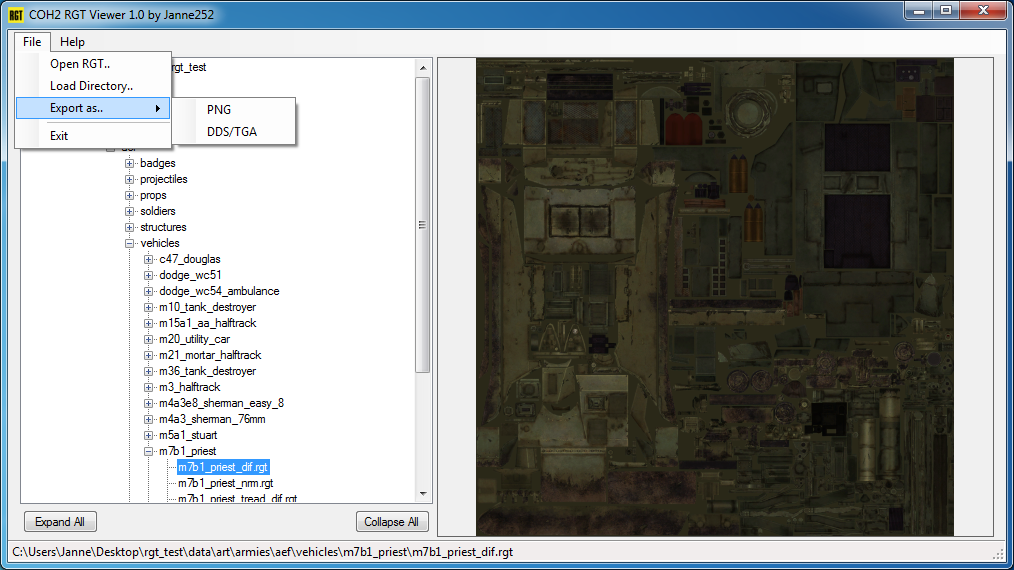1014x570 pixels.
Task: Open the Help menu
Action: [72, 41]
